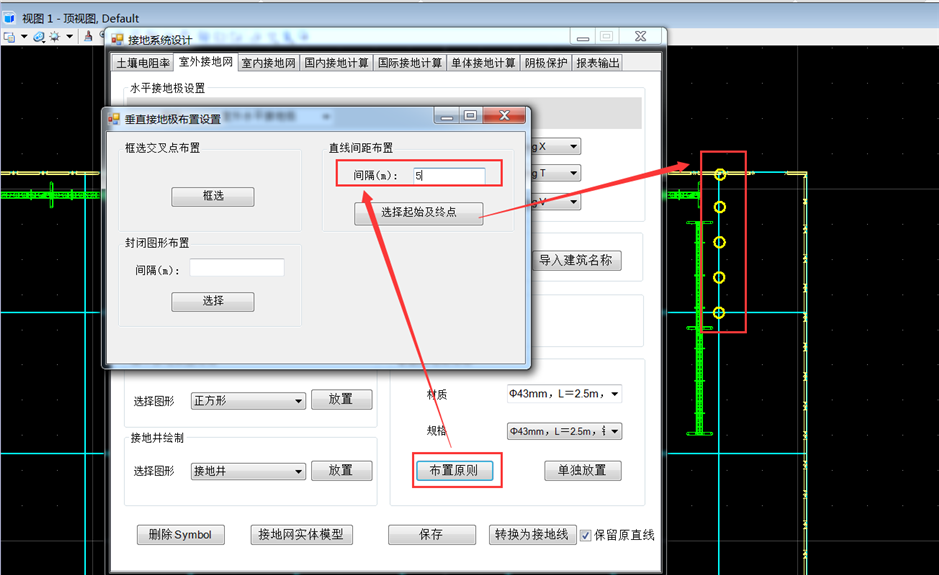The width and height of the screenshot is (939, 575).
Task: Click the 水平接地极设置 label
Action: pyautogui.click(x=168, y=88)
